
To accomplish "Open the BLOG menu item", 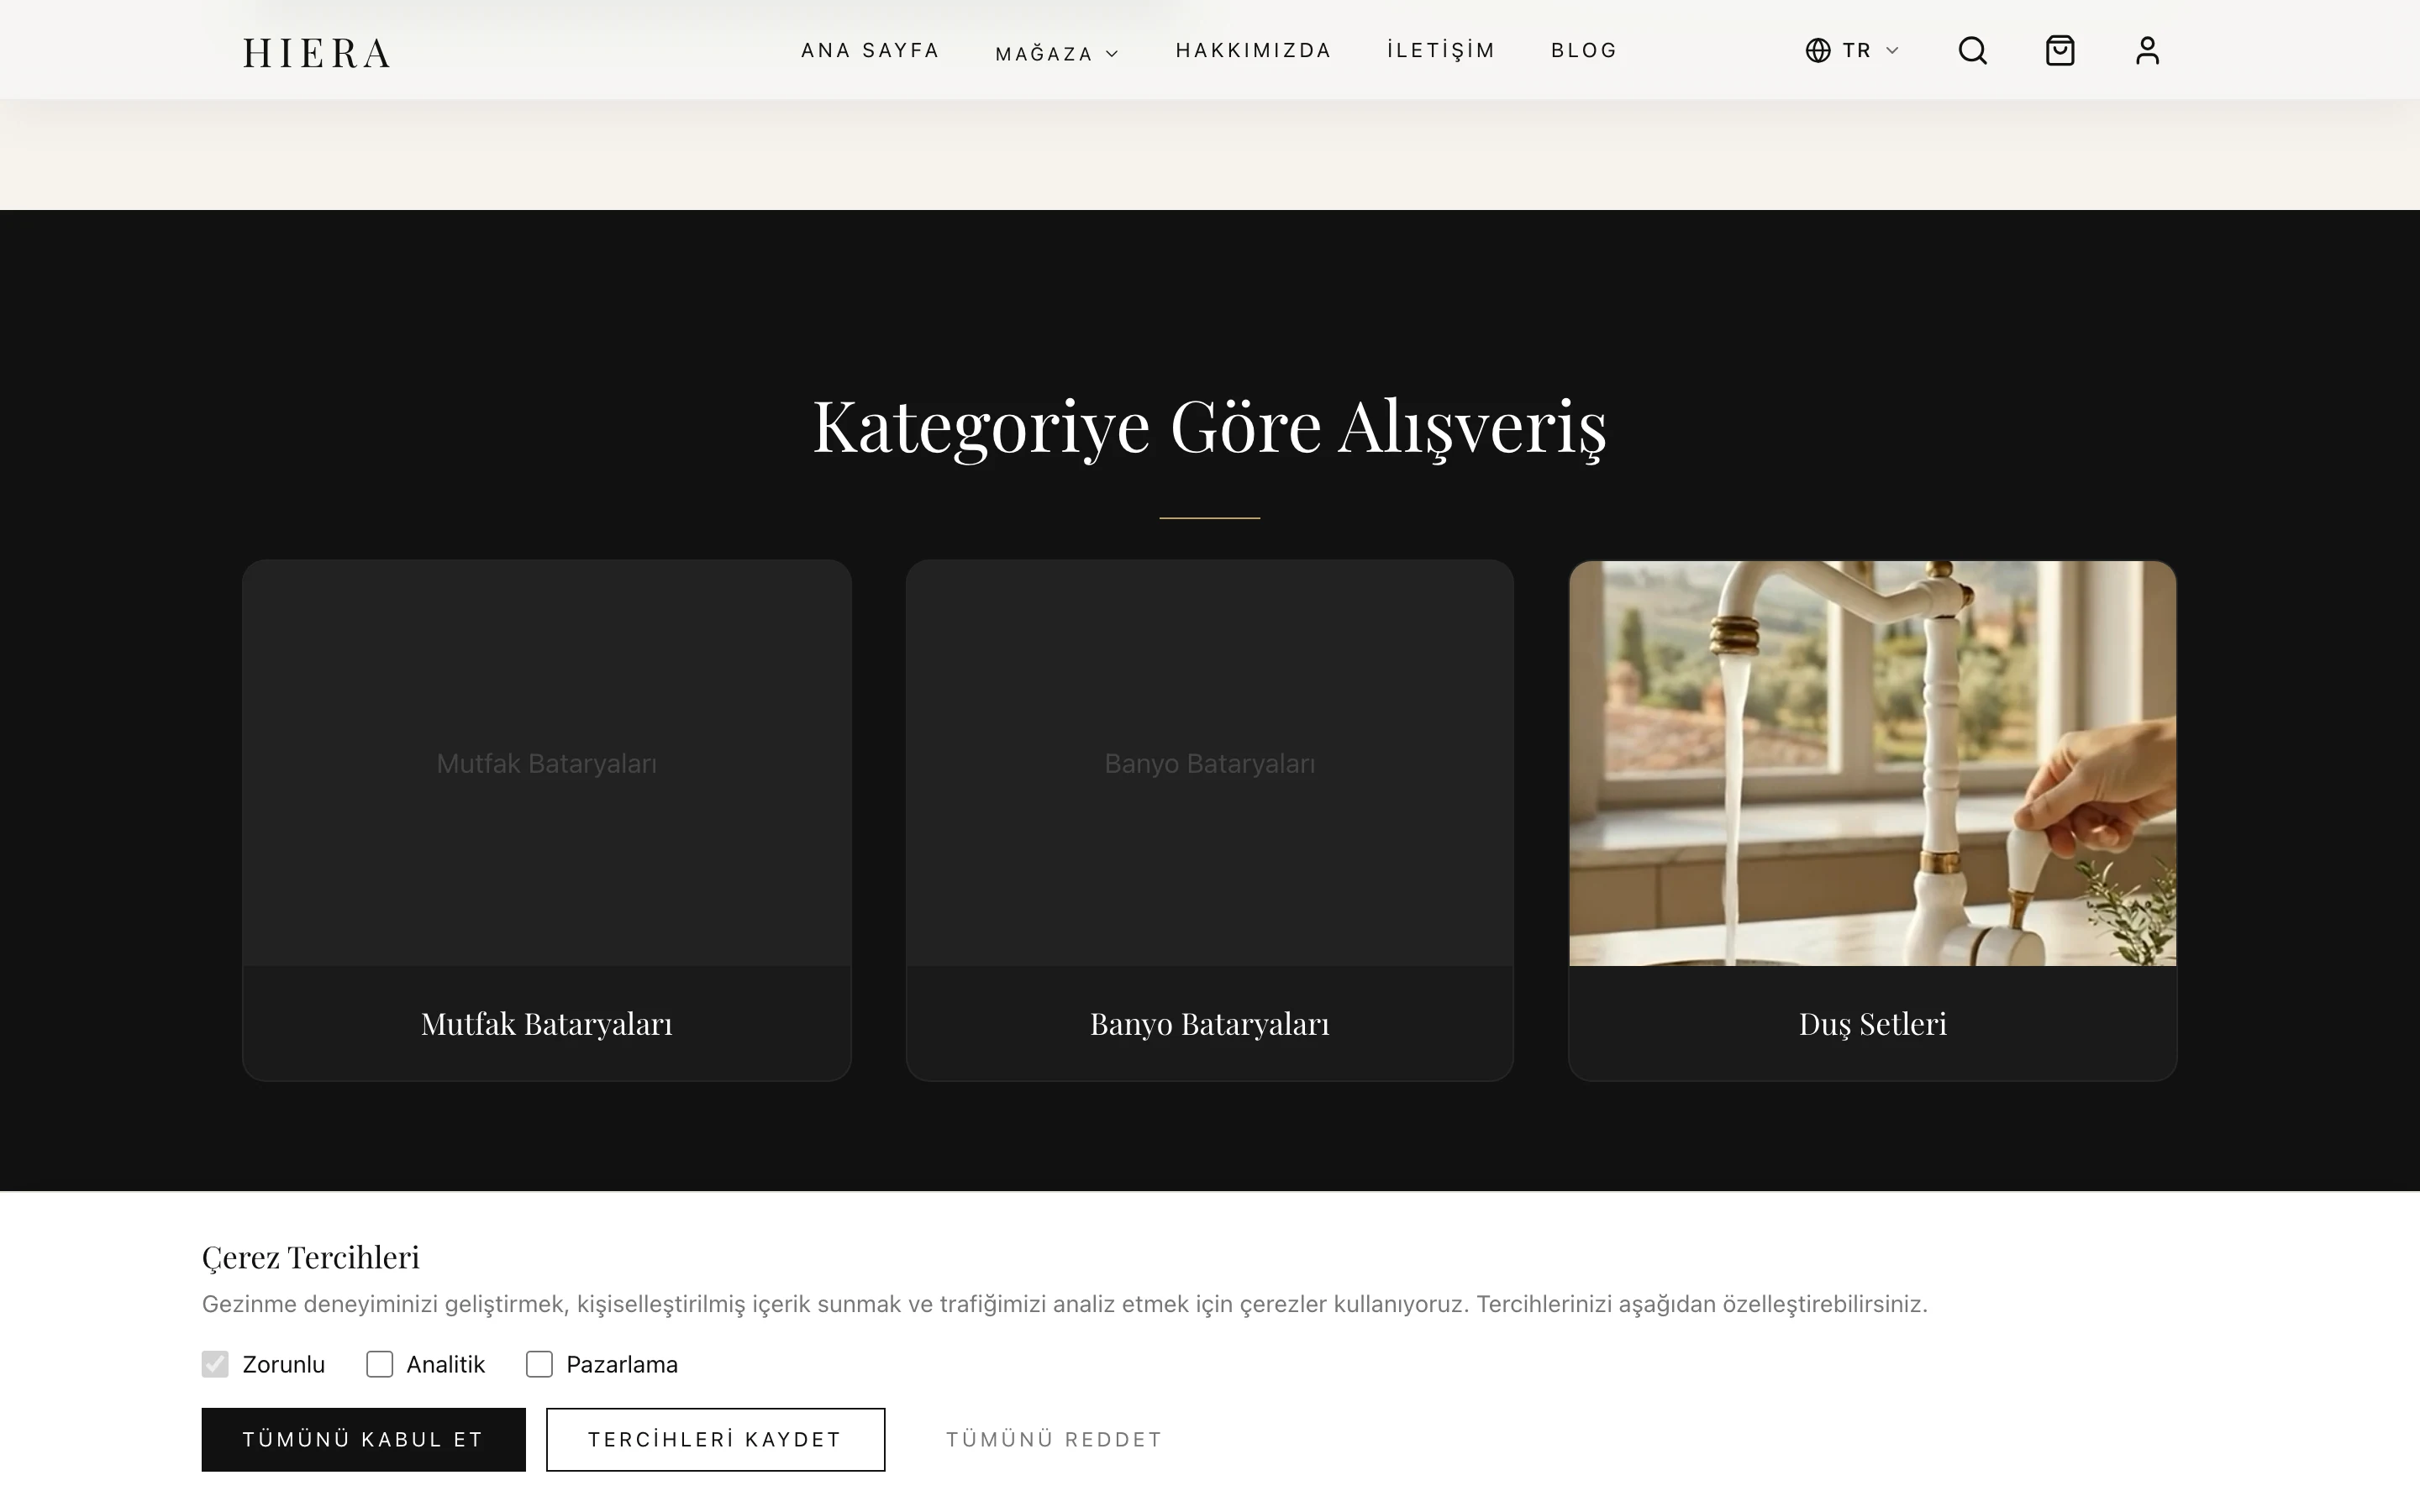I will pyautogui.click(x=1584, y=50).
